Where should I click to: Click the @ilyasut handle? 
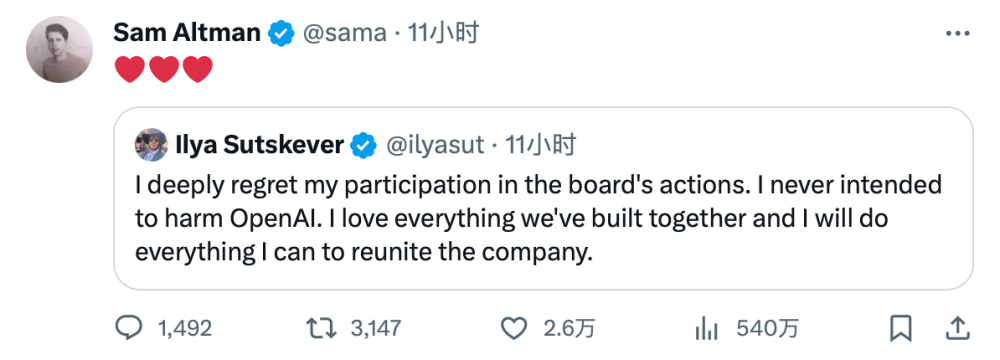[435, 146]
